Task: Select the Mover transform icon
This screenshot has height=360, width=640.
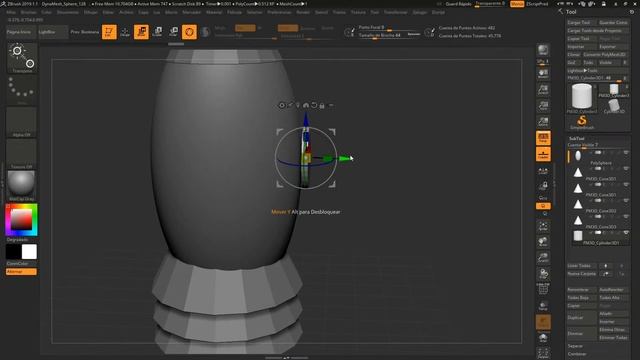Action: click(x=141, y=32)
